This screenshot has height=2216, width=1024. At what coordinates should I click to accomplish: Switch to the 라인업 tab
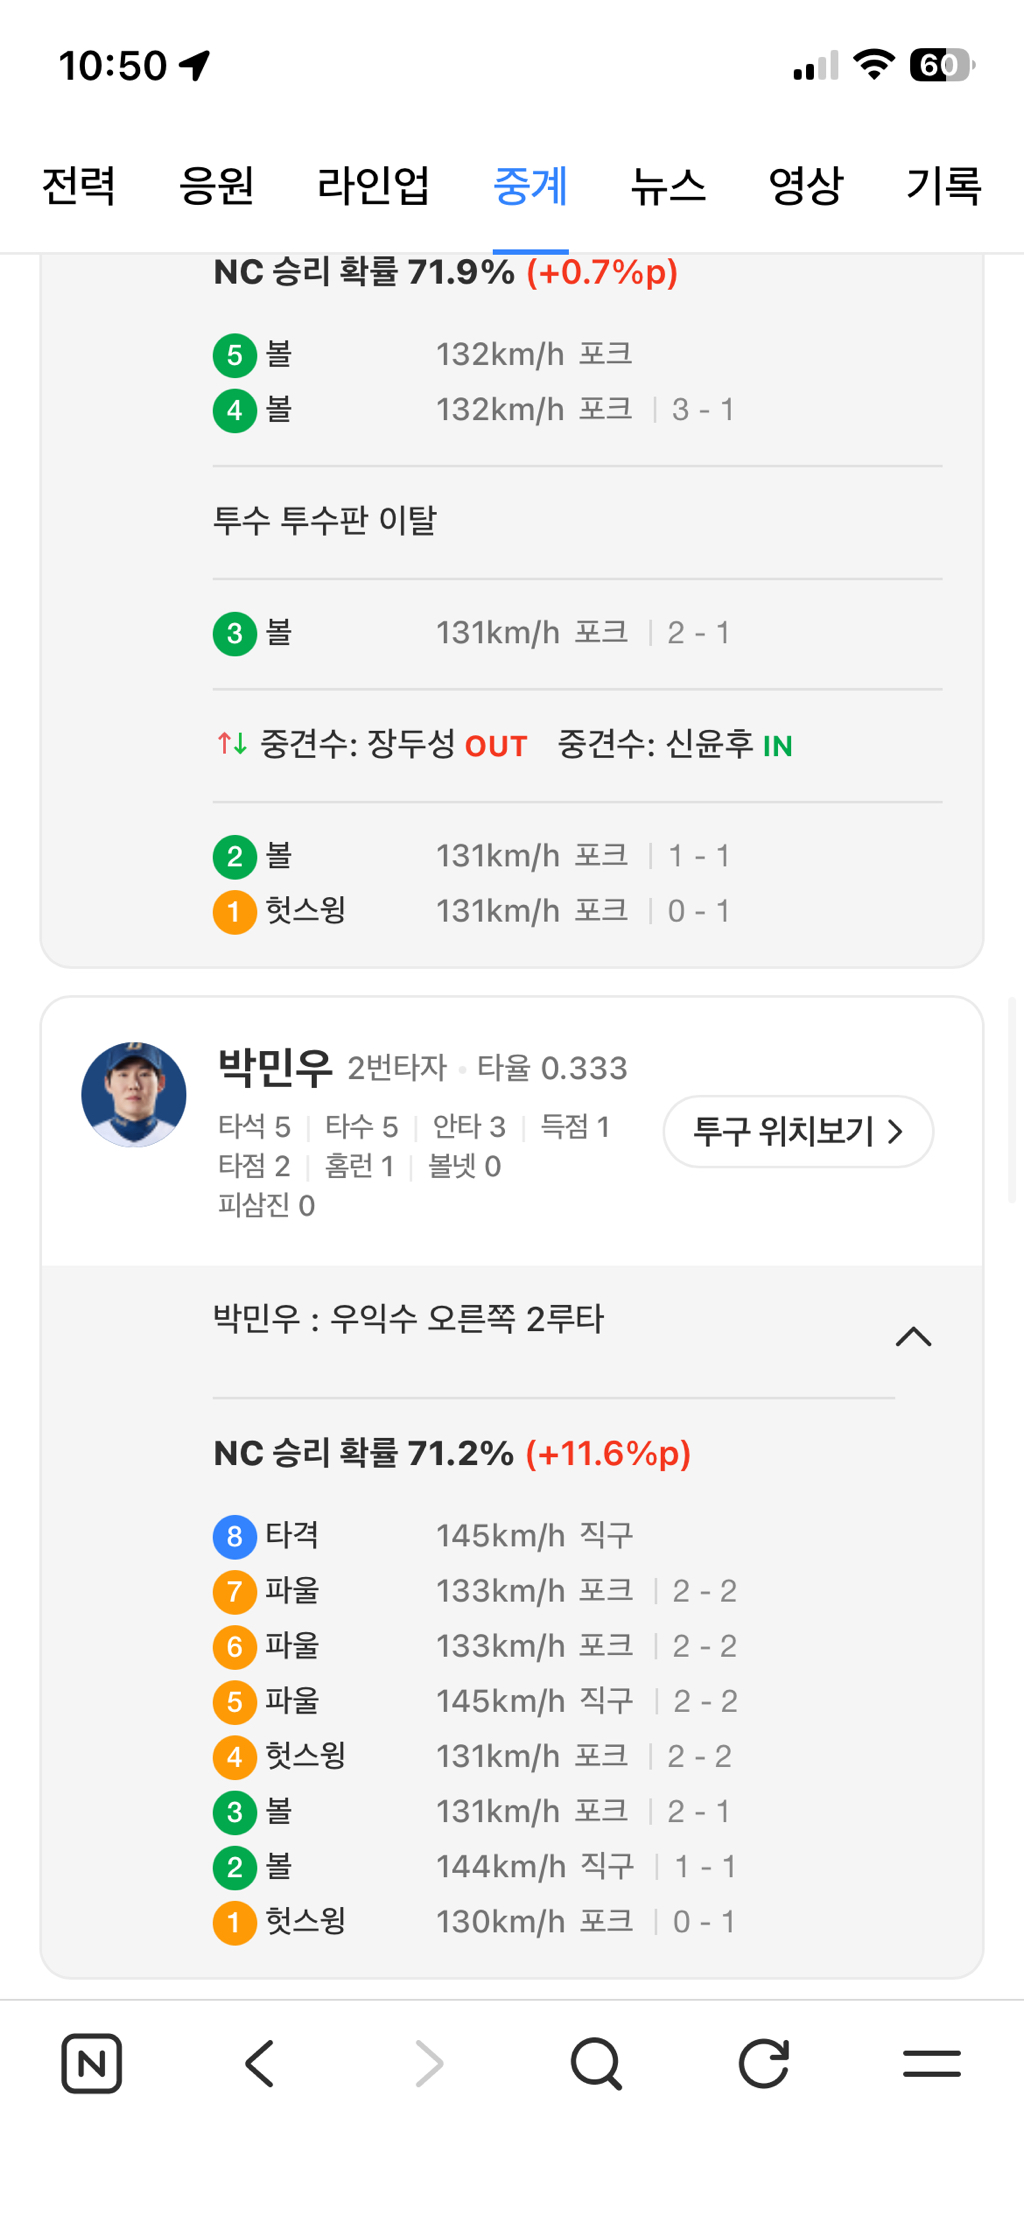point(373,186)
